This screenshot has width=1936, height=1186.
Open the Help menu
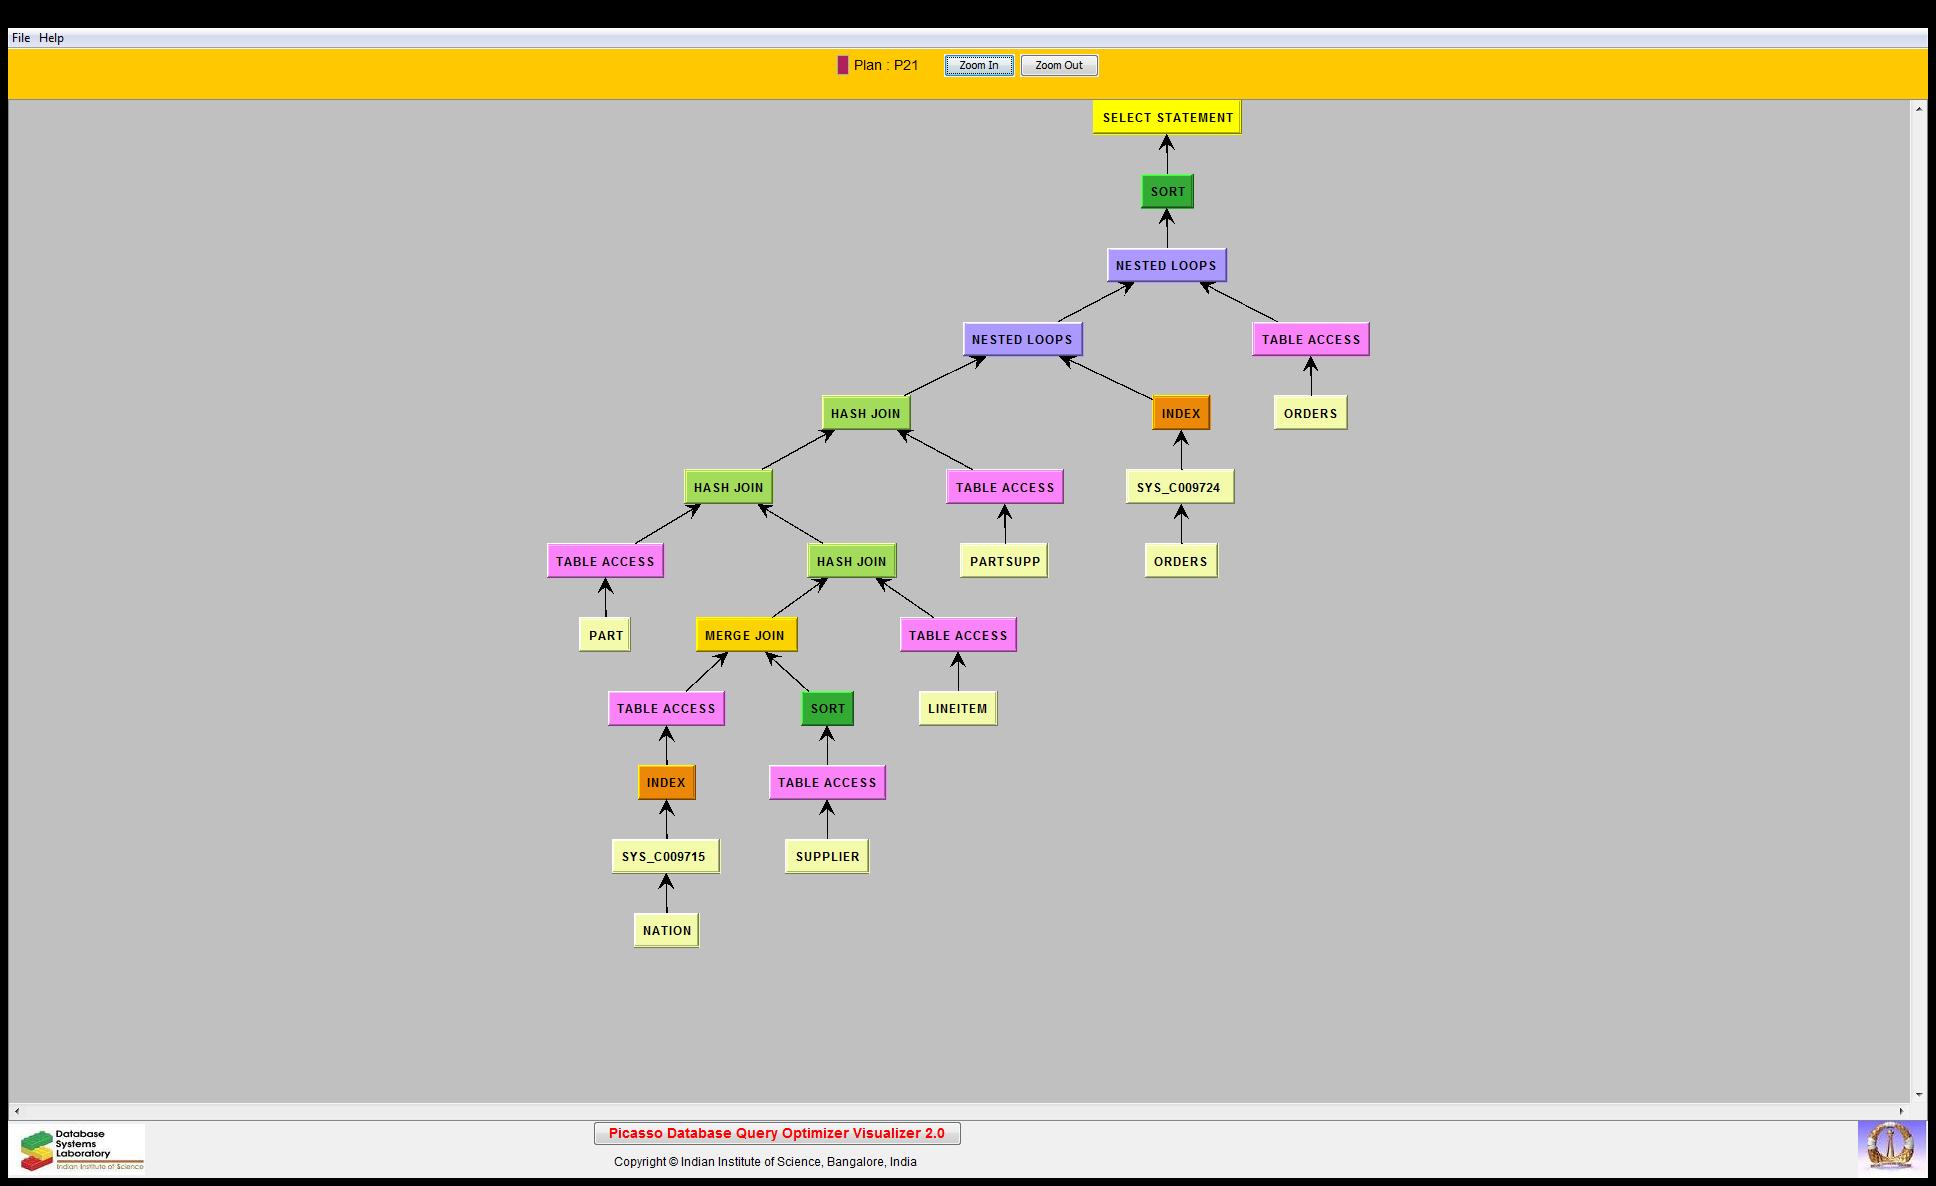point(52,38)
